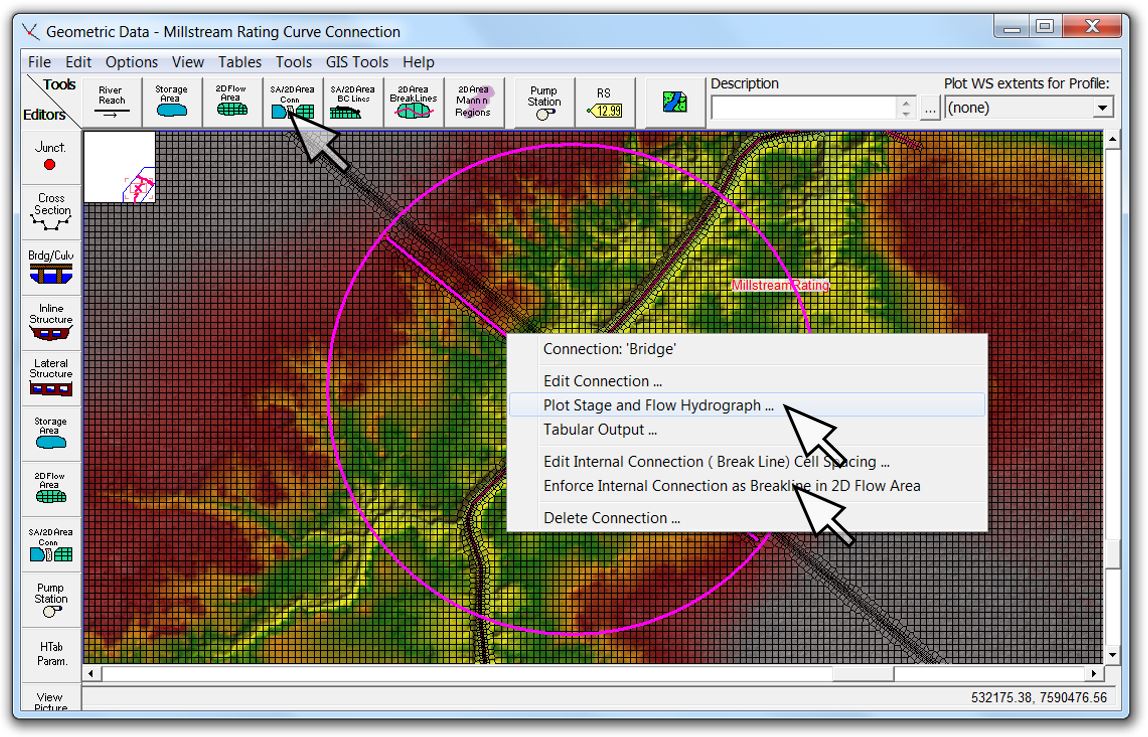The height and width of the screenshot is (737, 1148).
Task: Open the Storage Area editor in left sidebar
Action: coord(51,433)
